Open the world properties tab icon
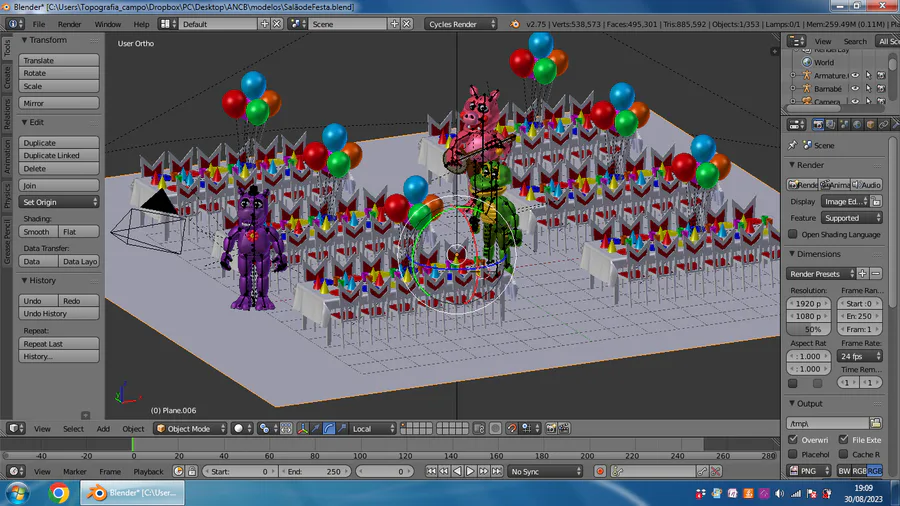Screen dimensions: 900x506 [857, 124]
